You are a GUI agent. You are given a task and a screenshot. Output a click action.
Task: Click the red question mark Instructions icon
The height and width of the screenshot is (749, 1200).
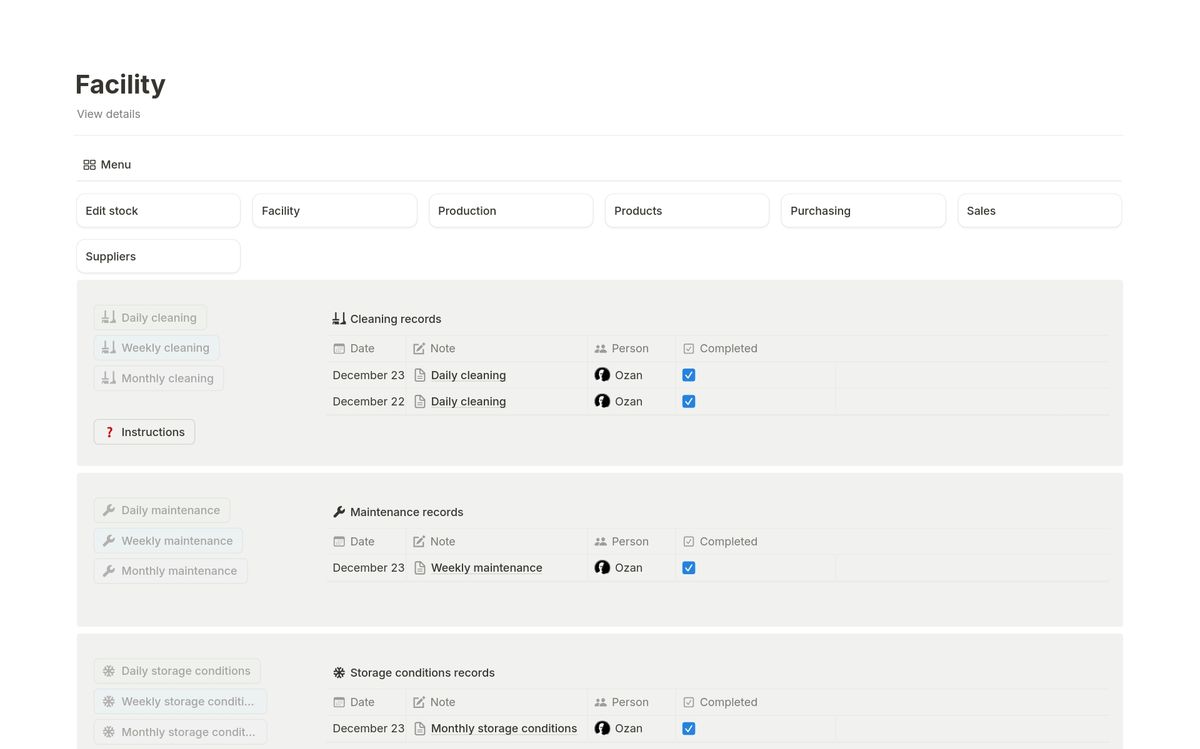coord(110,432)
